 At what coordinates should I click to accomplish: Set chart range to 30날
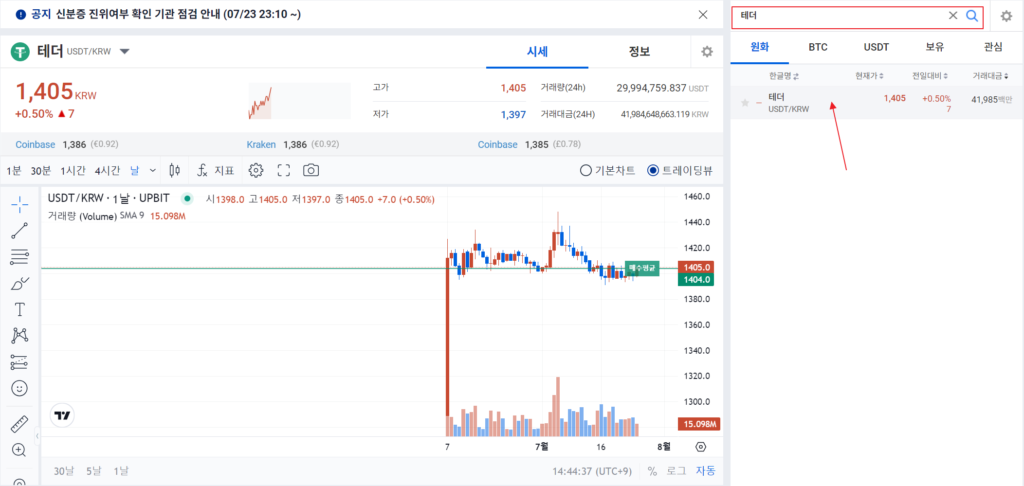pyautogui.click(x=64, y=471)
